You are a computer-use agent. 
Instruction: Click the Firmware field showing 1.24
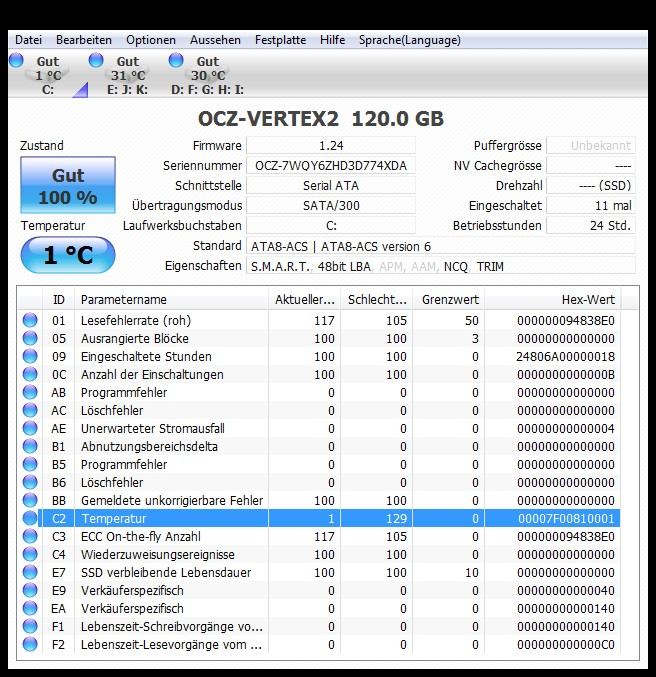[x=331, y=146]
